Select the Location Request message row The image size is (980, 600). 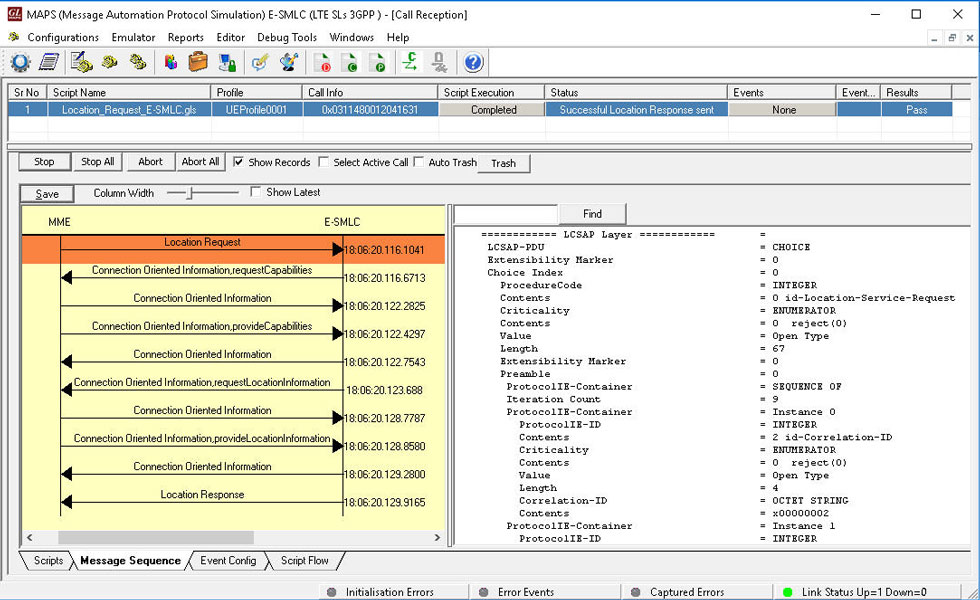pos(233,249)
